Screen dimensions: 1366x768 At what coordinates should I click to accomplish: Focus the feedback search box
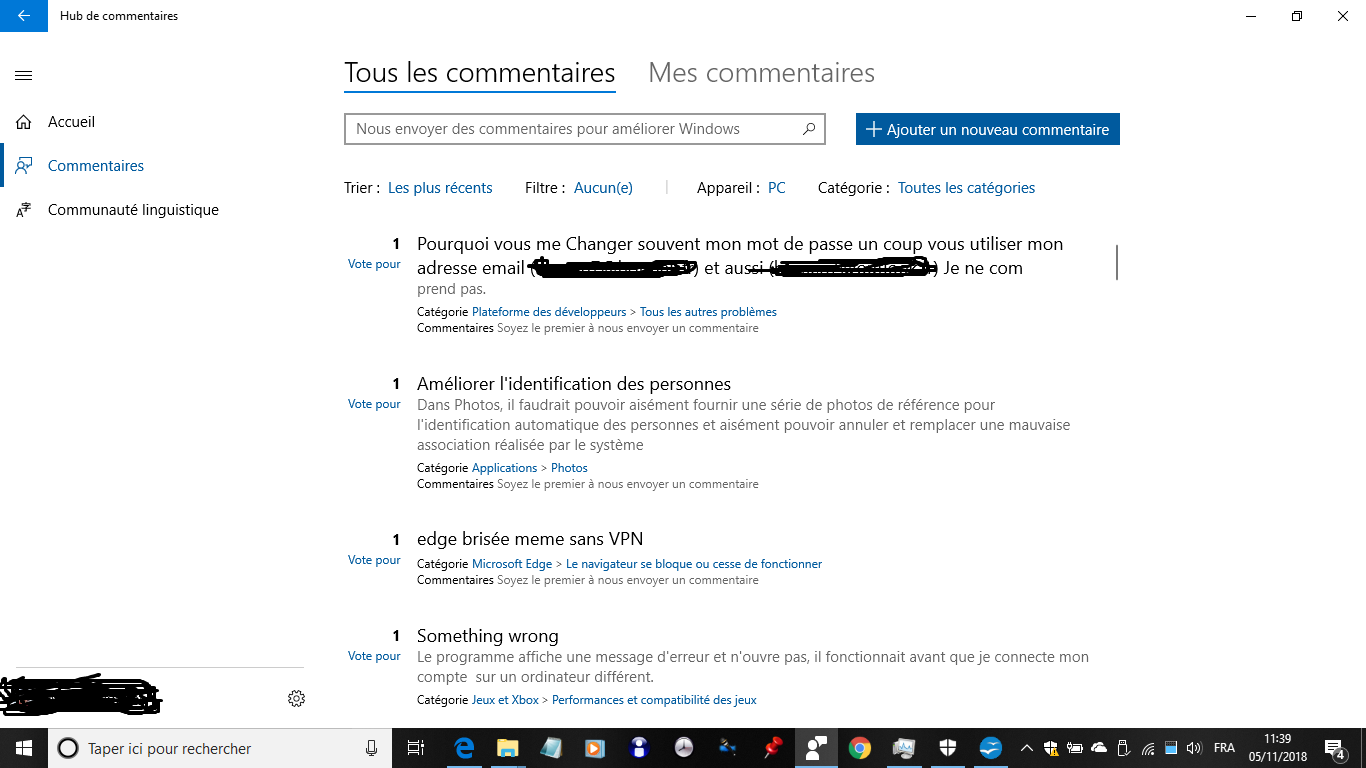[x=585, y=129]
